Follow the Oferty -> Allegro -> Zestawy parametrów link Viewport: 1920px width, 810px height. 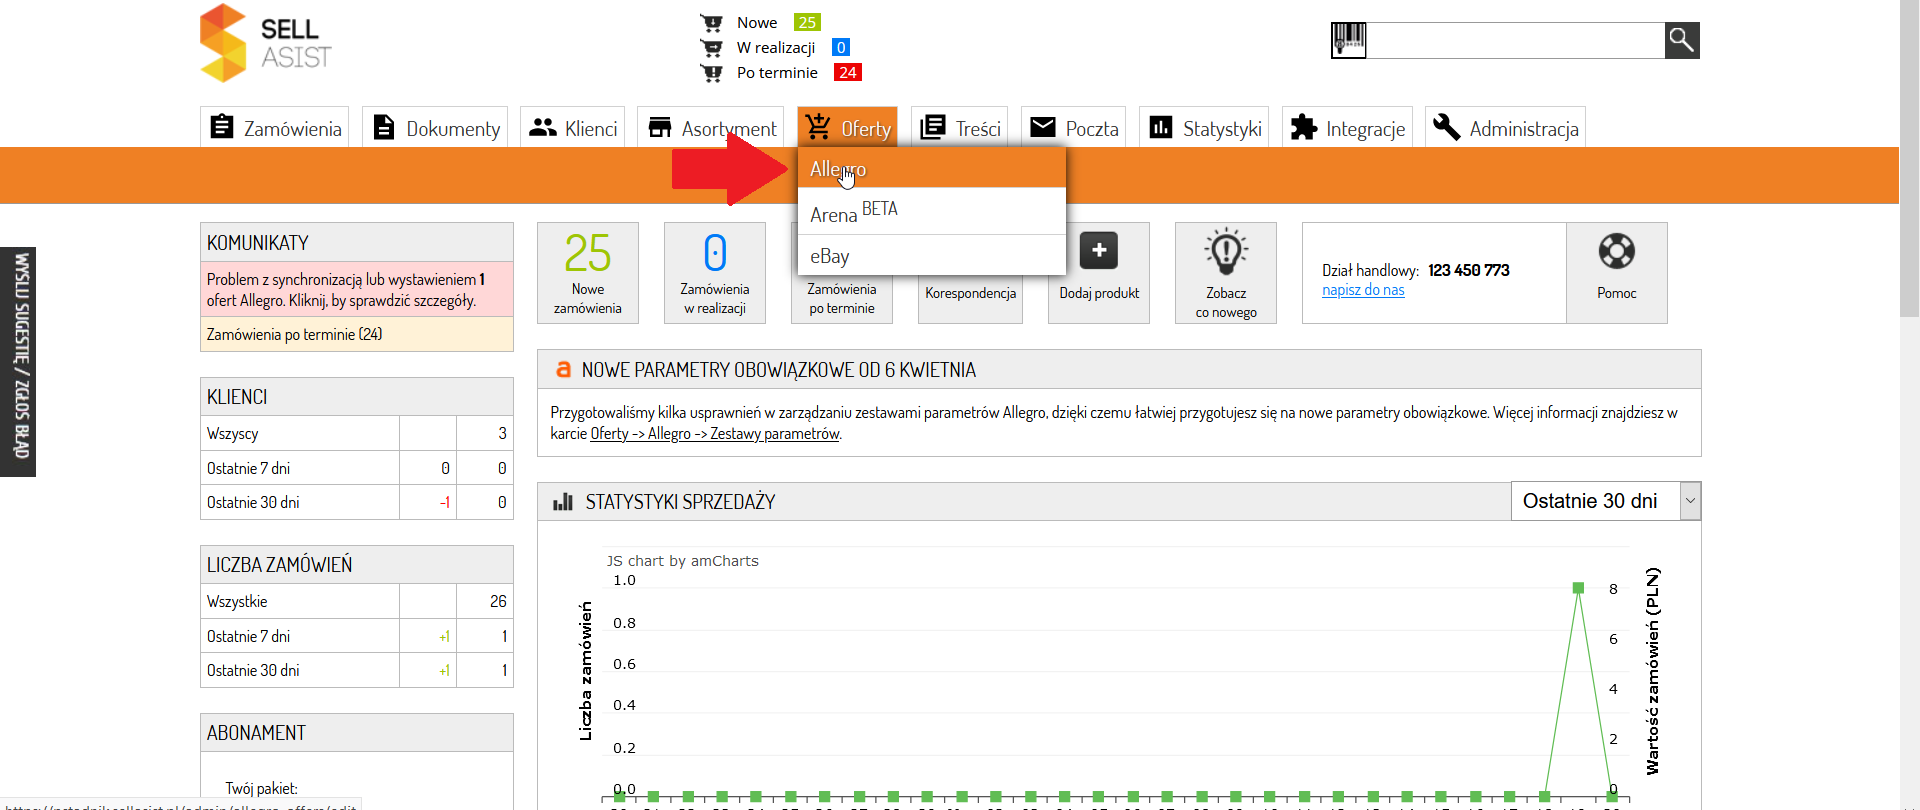pyautogui.click(x=715, y=433)
